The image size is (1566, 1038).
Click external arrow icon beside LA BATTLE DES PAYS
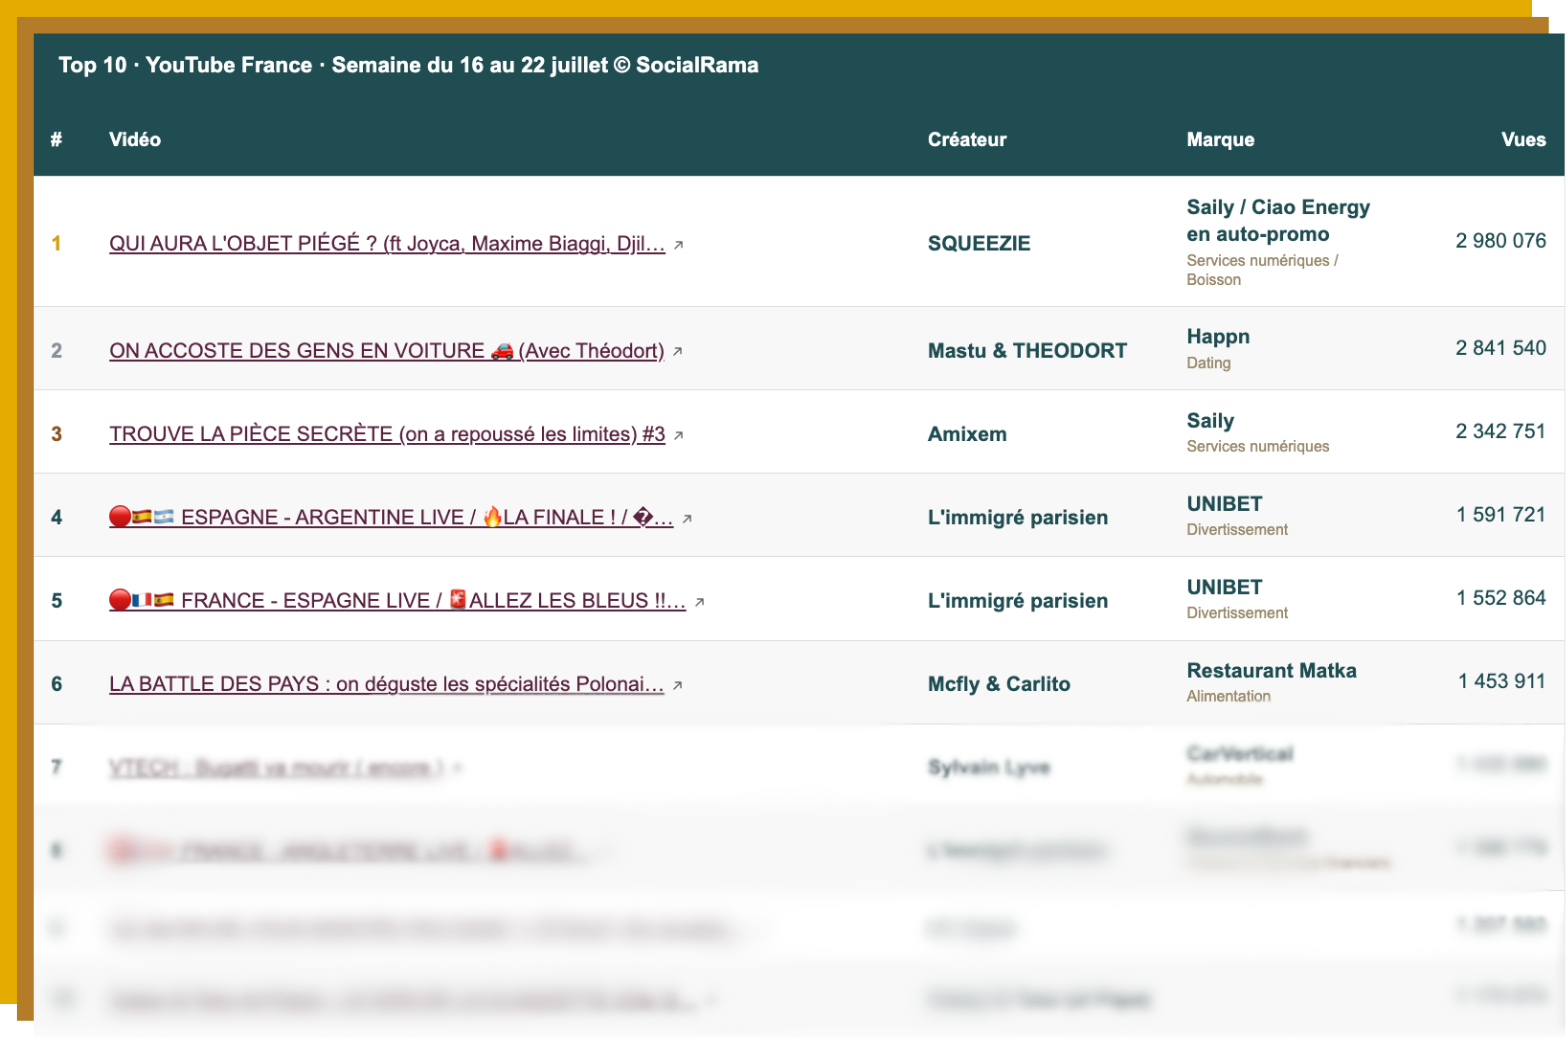click(x=677, y=686)
